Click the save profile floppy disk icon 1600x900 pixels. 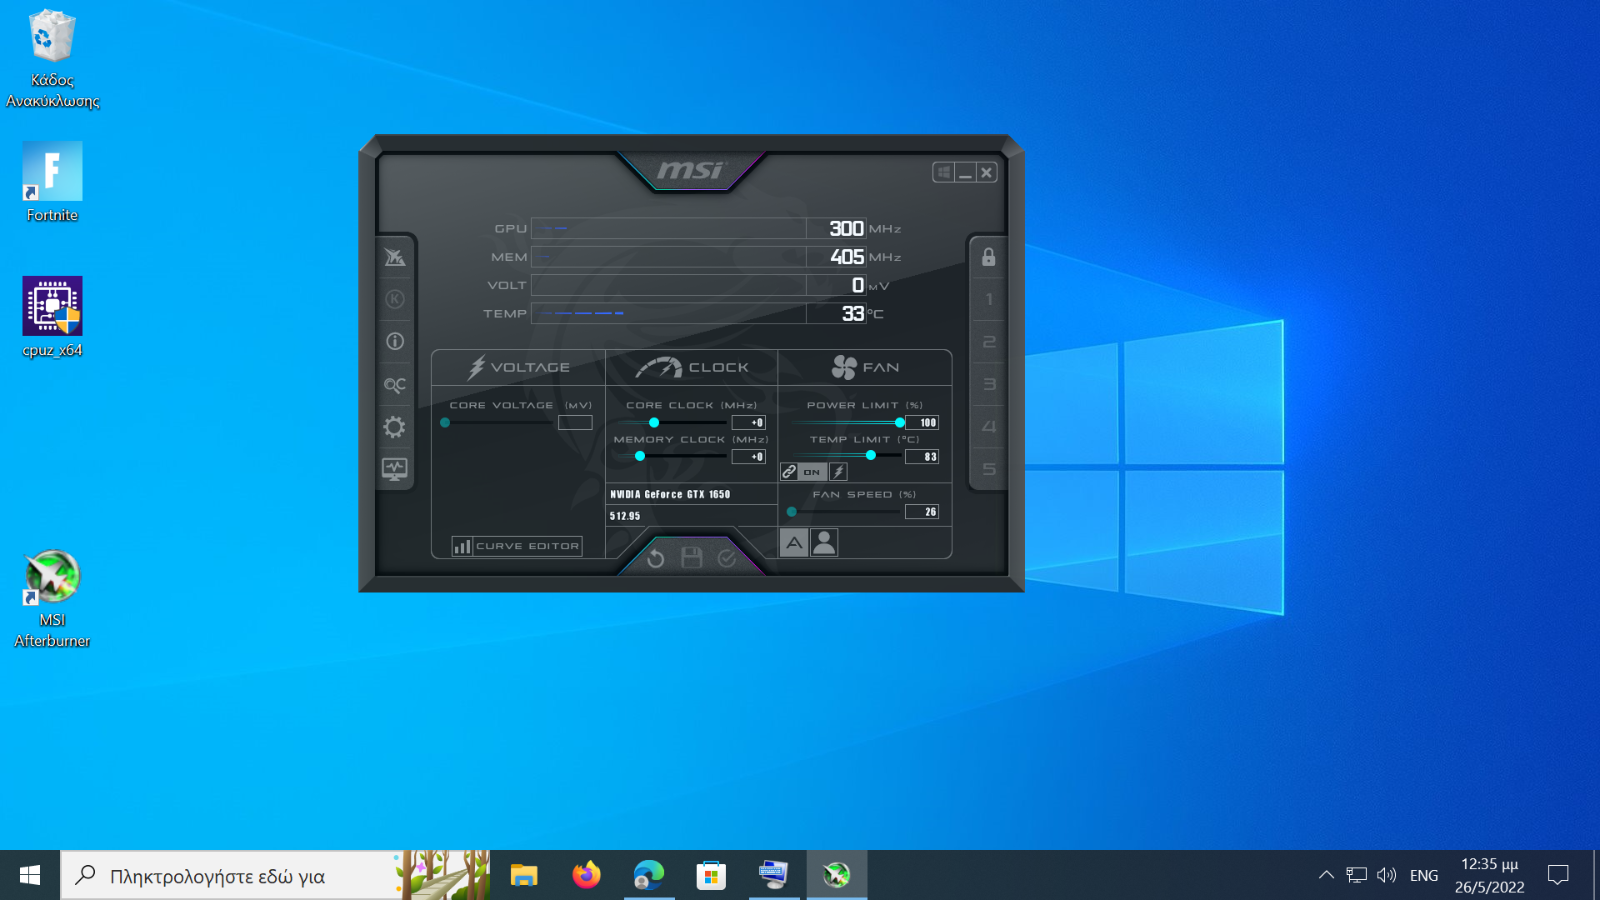click(x=691, y=558)
